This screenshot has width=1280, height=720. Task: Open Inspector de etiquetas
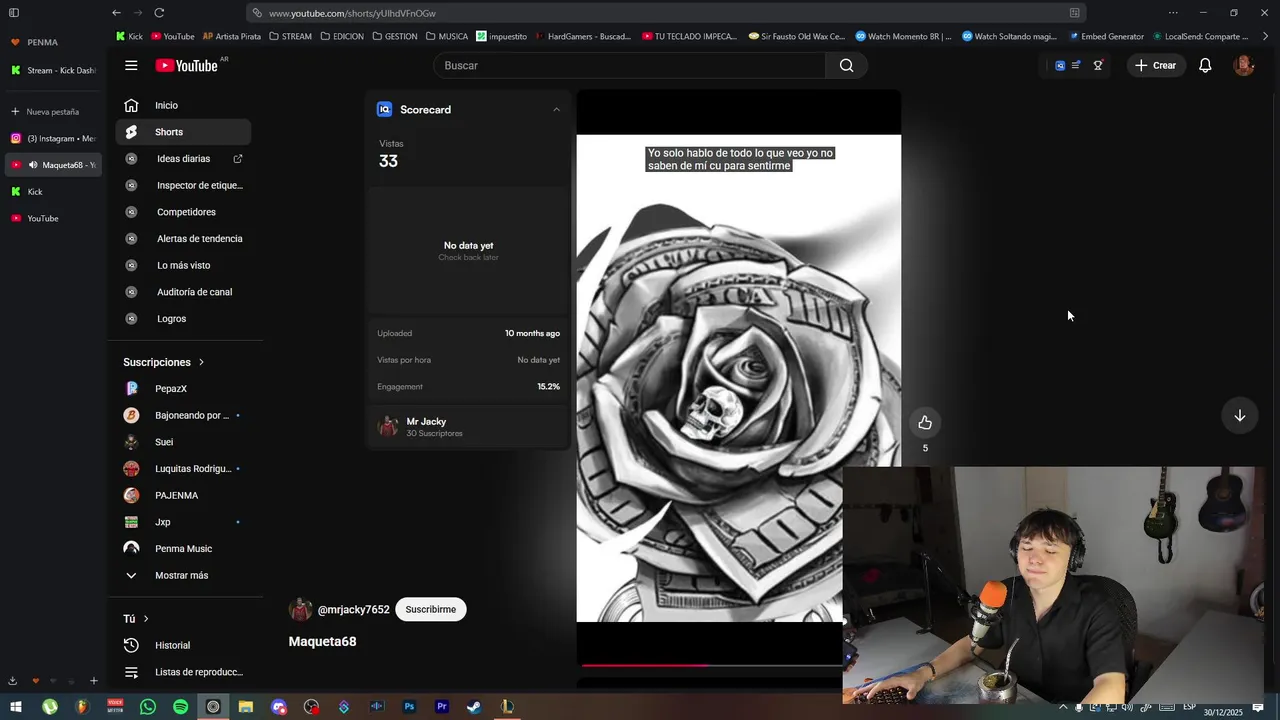pos(183,185)
